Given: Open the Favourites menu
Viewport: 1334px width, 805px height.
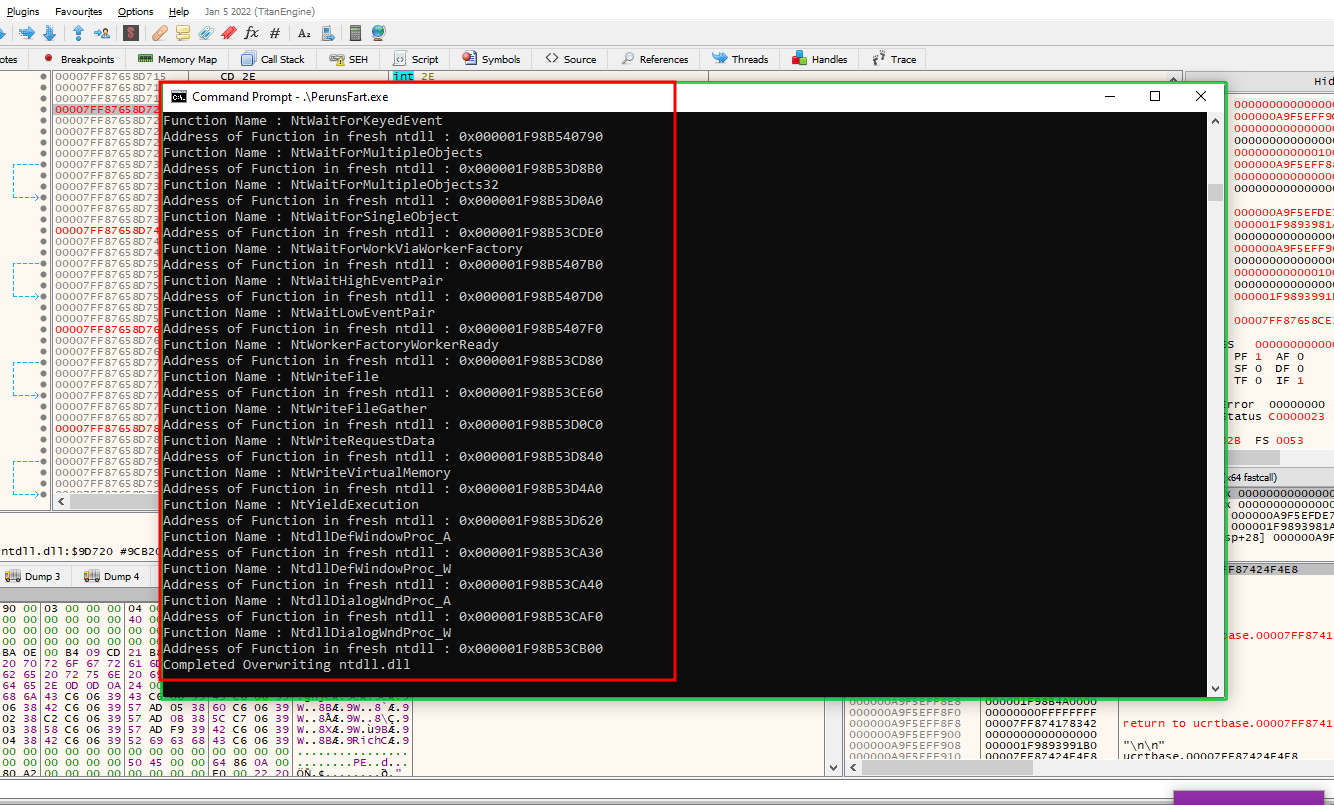Looking at the screenshot, I should (x=78, y=11).
